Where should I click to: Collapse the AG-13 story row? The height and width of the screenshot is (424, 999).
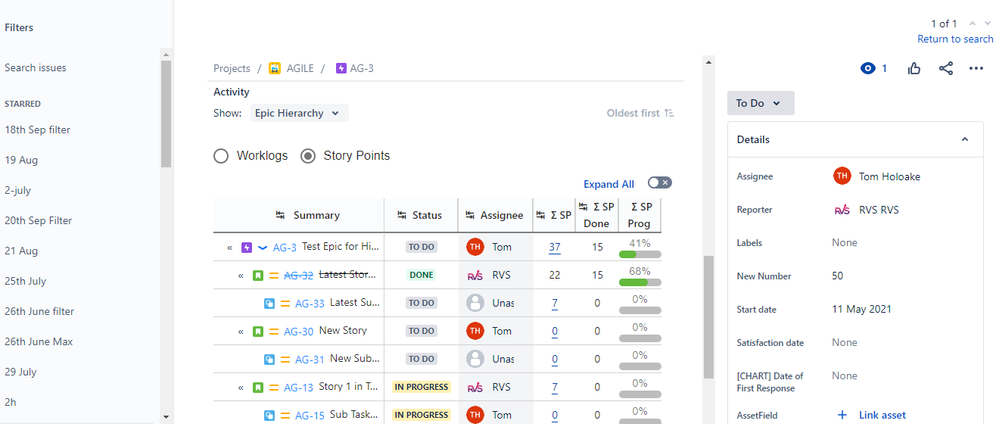point(241,388)
